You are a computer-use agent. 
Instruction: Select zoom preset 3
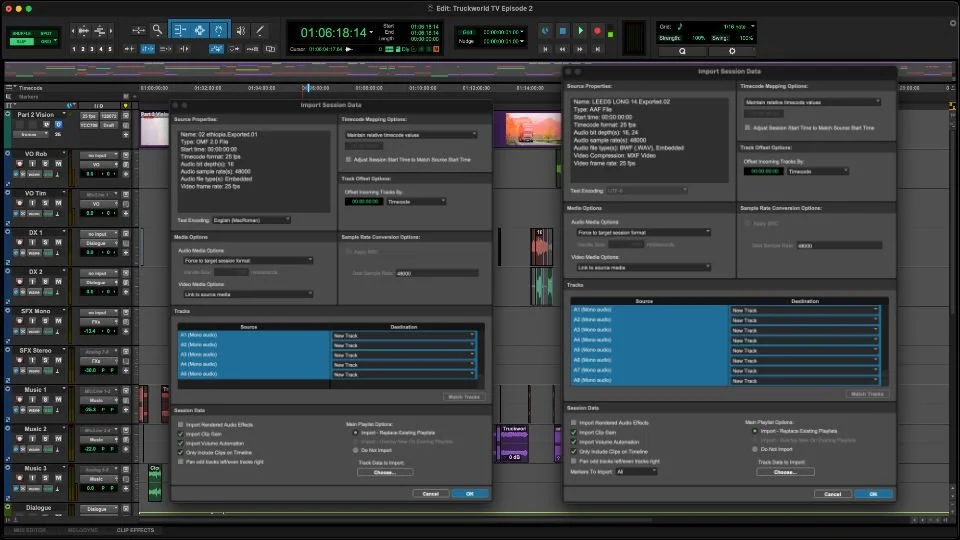click(x=92, y=49)
